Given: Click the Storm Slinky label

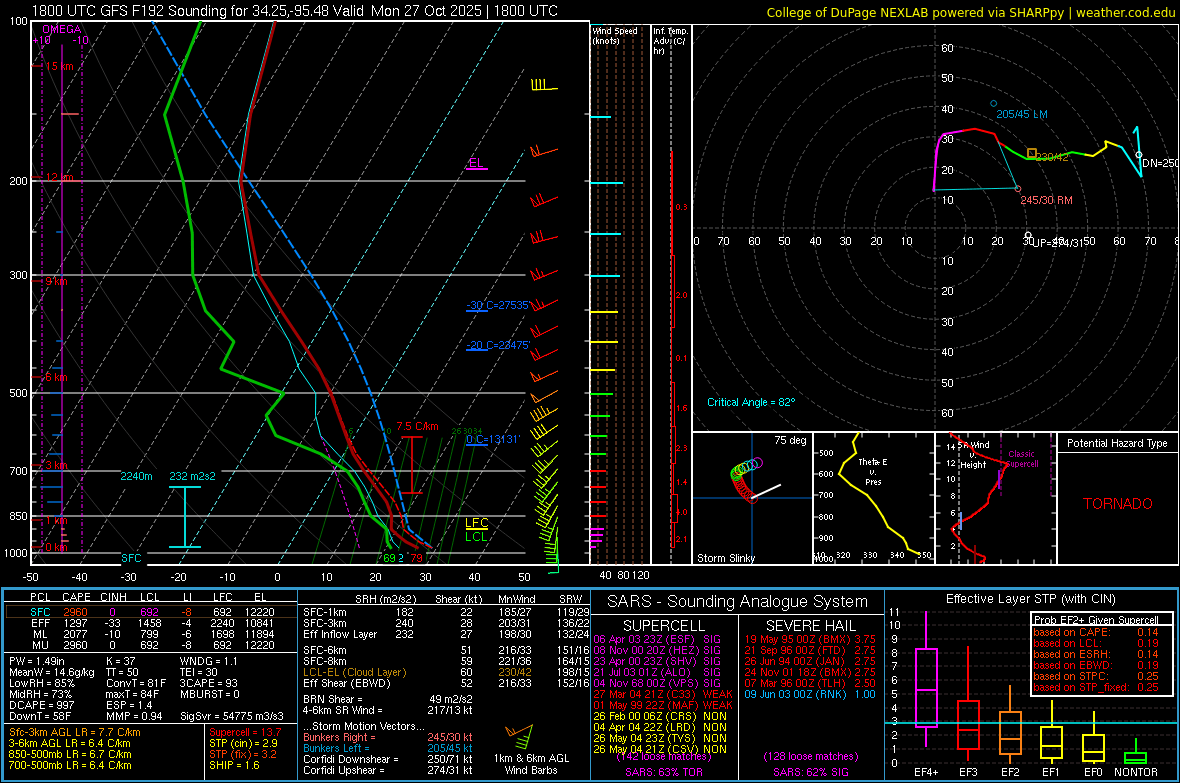Looking at the screenshot, I should 726,558.
